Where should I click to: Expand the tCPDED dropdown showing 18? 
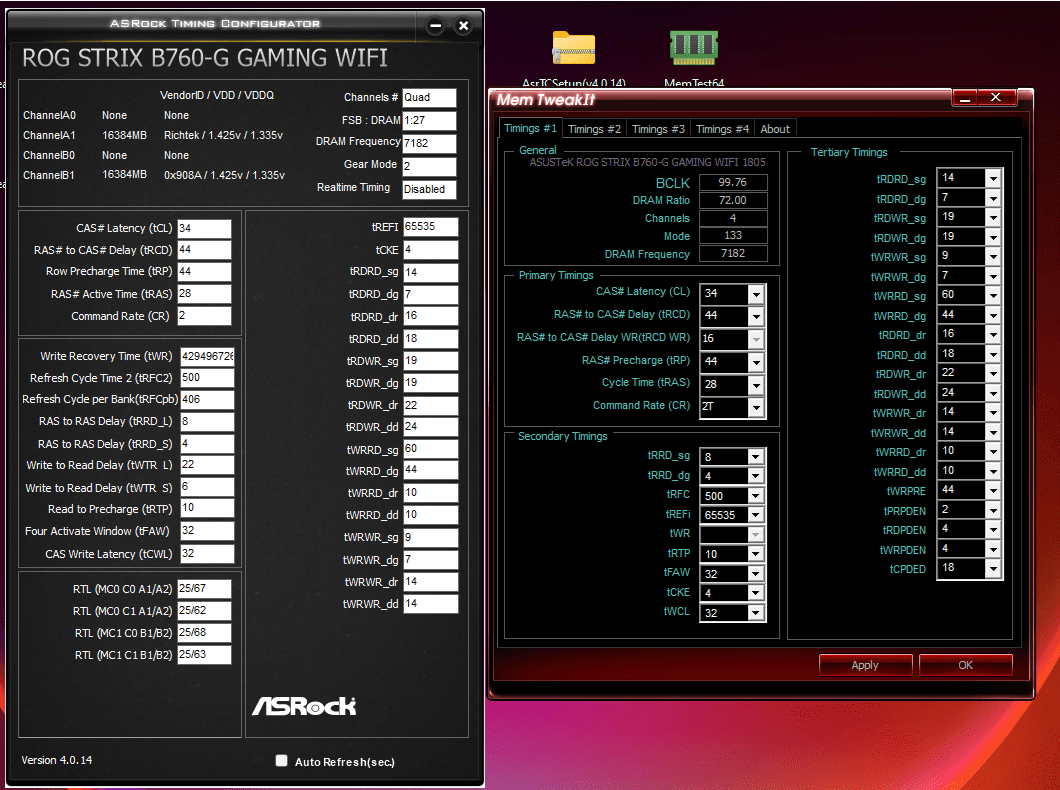click(992, 568)
